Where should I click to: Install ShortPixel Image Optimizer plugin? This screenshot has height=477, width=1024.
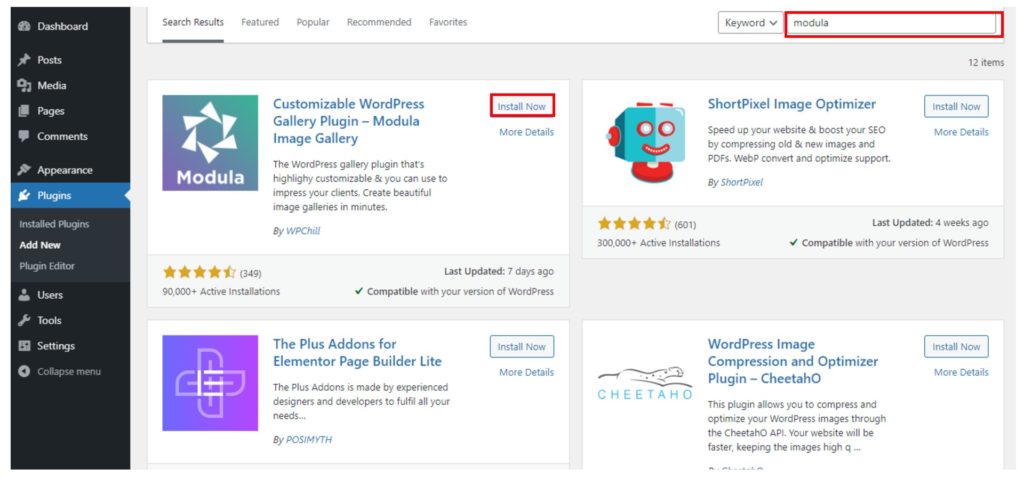956,106
